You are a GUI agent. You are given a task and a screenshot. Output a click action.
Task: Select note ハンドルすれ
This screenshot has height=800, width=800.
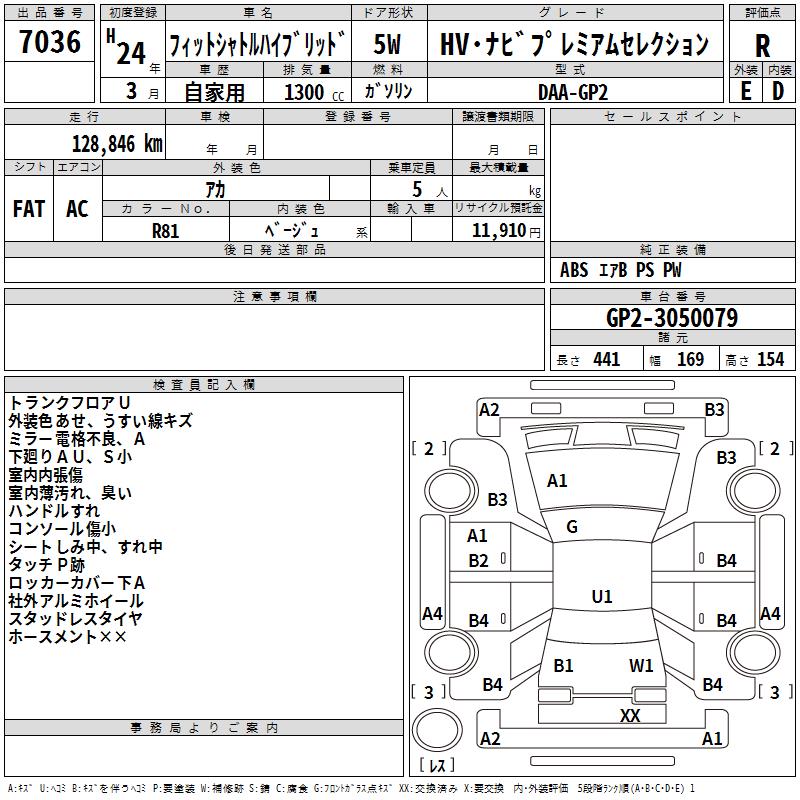(54, 511)
